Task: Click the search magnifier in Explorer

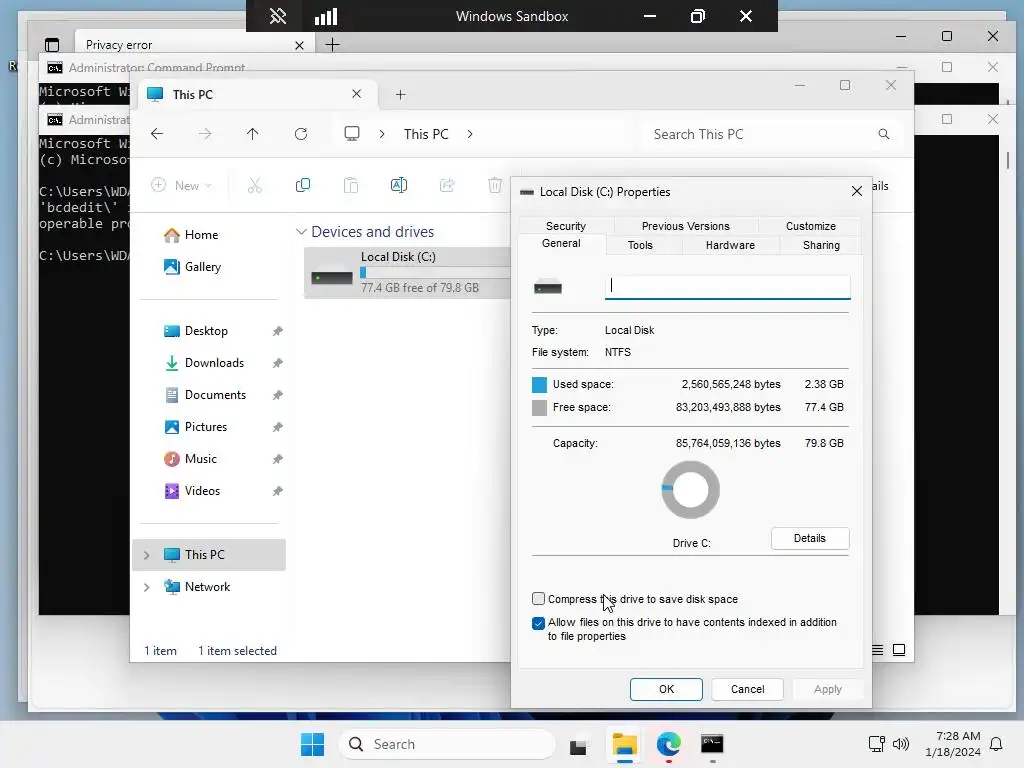Action: (x=884, y=134)
